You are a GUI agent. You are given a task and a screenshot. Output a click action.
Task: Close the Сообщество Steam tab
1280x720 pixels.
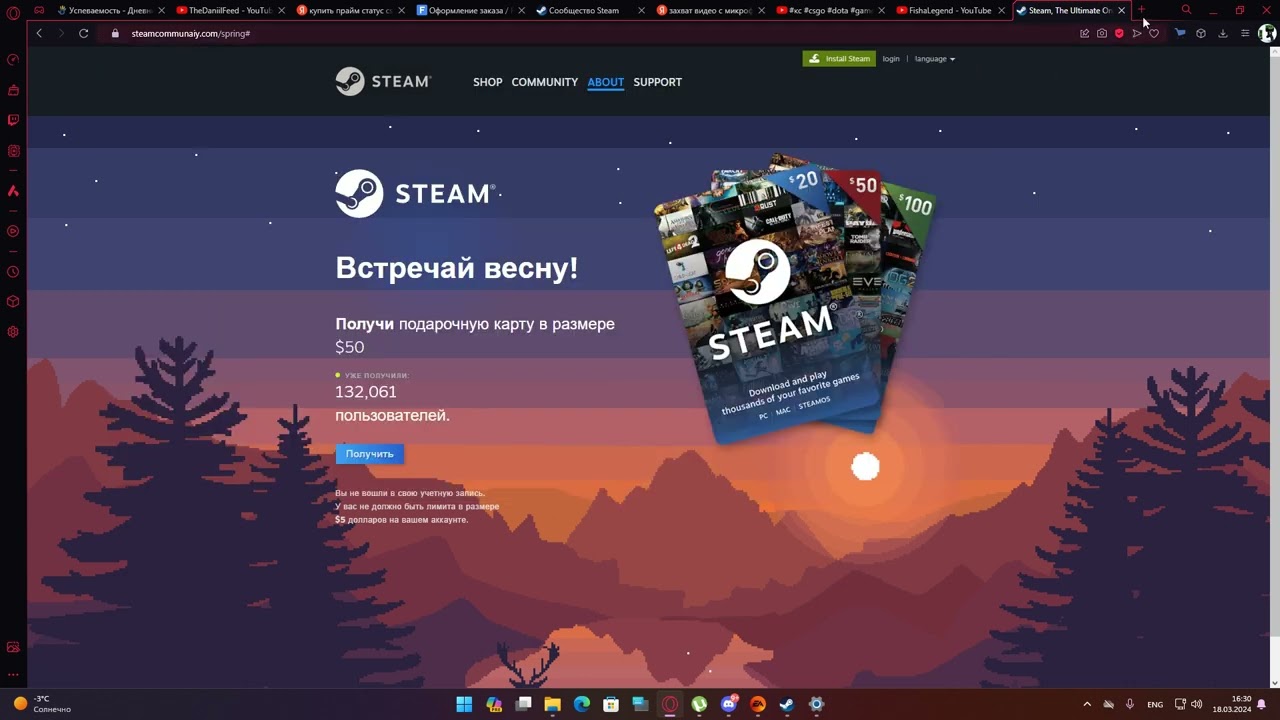[x=641, y=10]
